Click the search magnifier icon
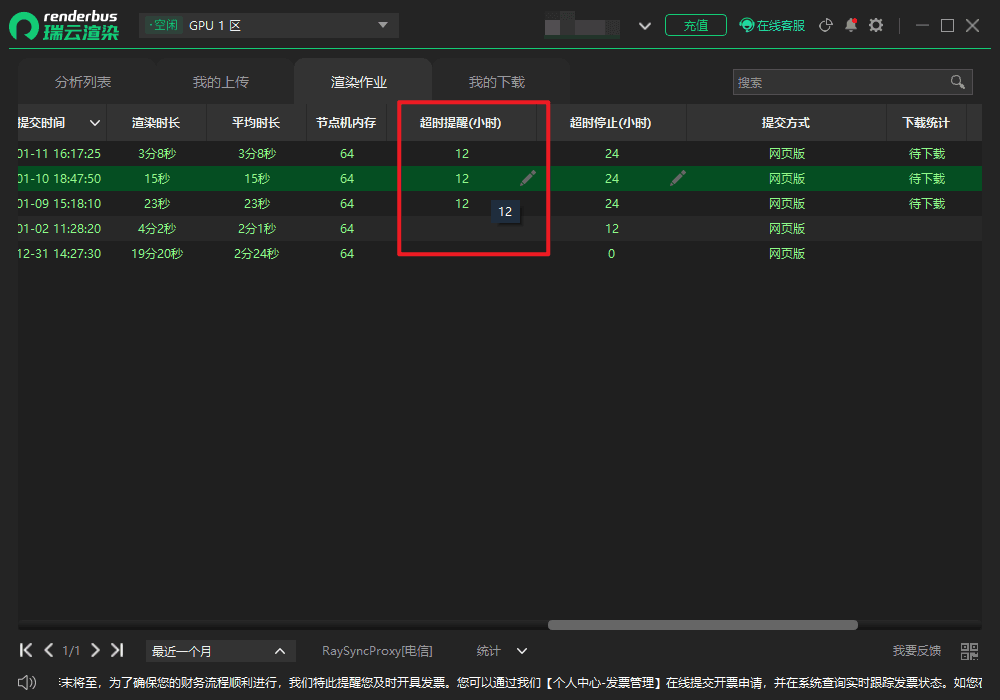The image size is (1000, 700). [957, 82]
